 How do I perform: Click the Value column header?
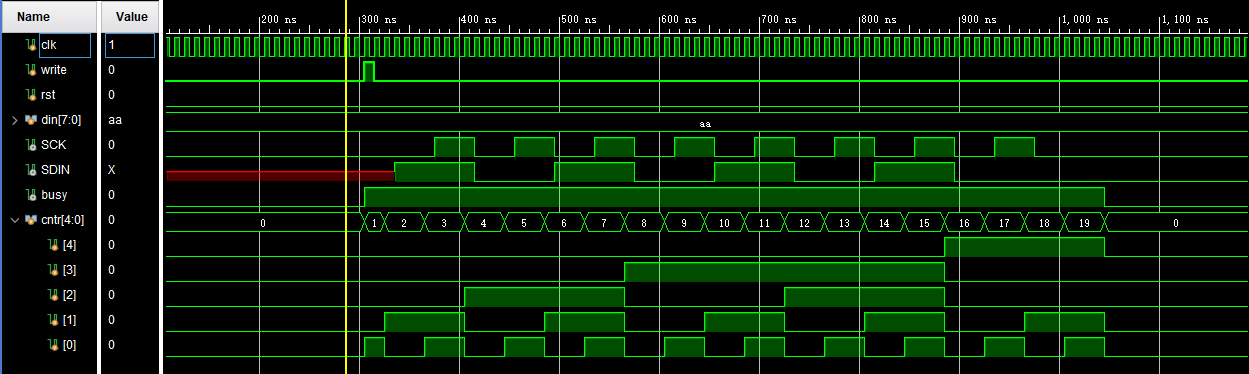pos(131,16)
